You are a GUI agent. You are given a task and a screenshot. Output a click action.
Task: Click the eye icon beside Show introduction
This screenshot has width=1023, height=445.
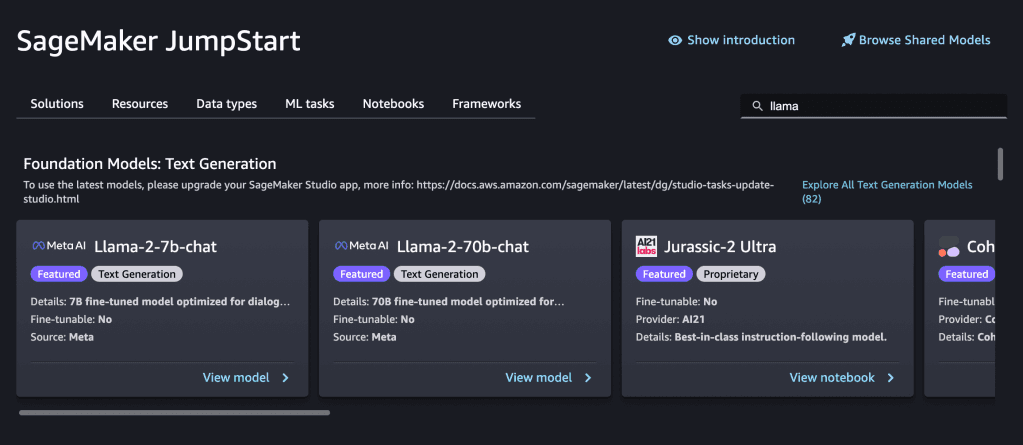pyautogui.click(x=675, y=40)
